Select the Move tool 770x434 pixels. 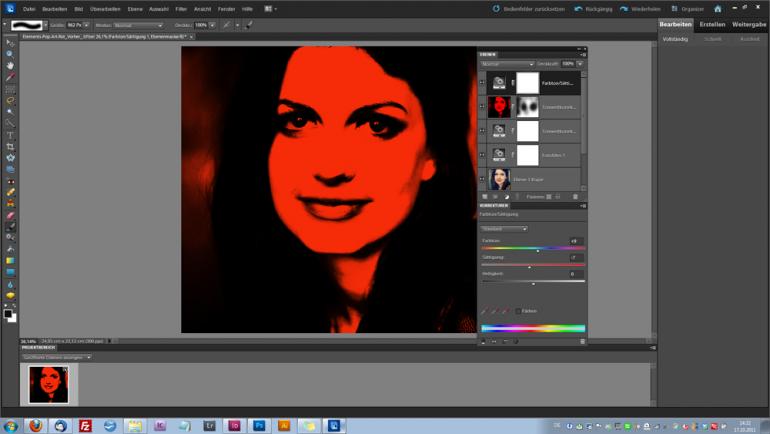tap(10, 43)
